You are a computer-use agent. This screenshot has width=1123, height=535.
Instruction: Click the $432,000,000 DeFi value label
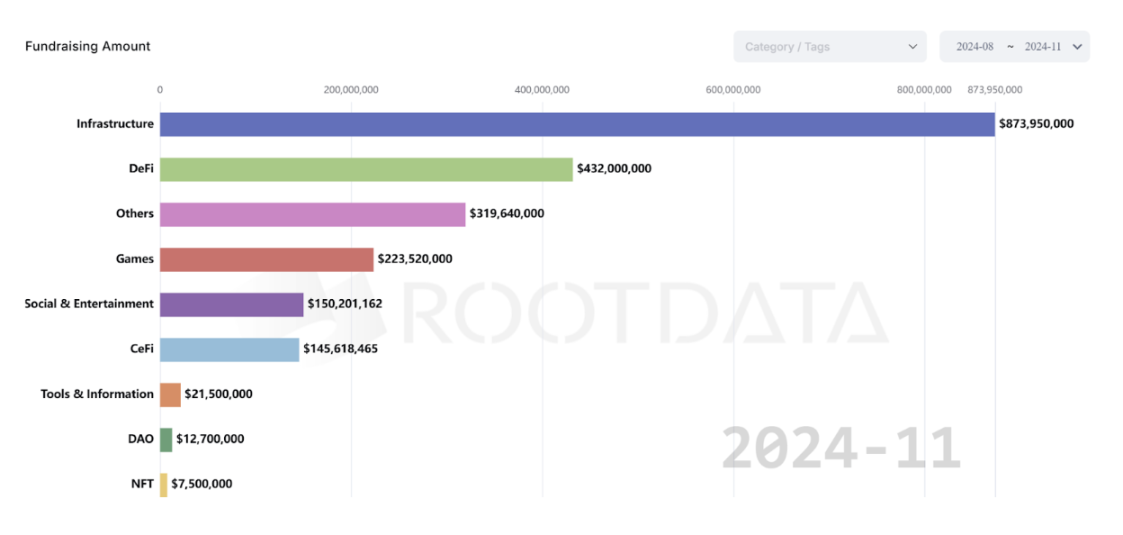click(x=614, y=169)
